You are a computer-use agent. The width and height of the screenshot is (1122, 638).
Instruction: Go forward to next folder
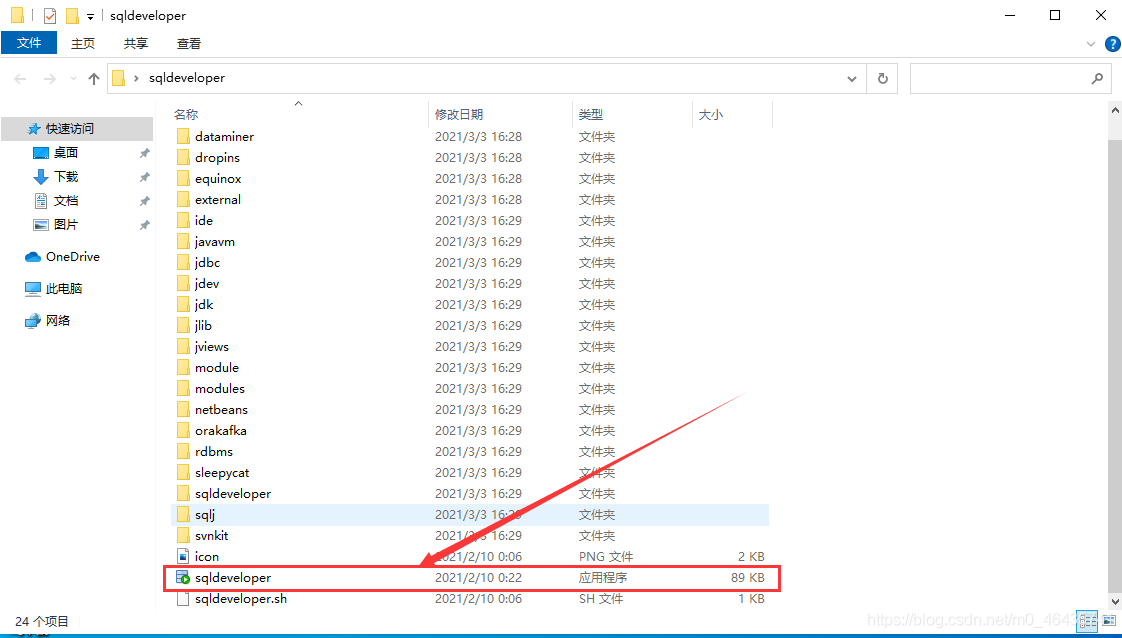tap(49, 79)
